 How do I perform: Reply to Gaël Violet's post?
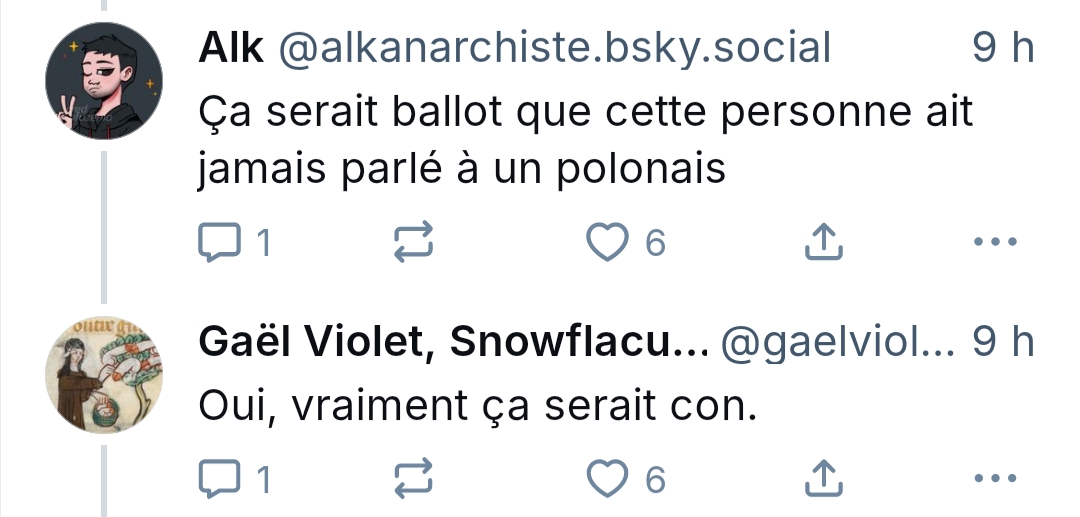tap(218, 480)
